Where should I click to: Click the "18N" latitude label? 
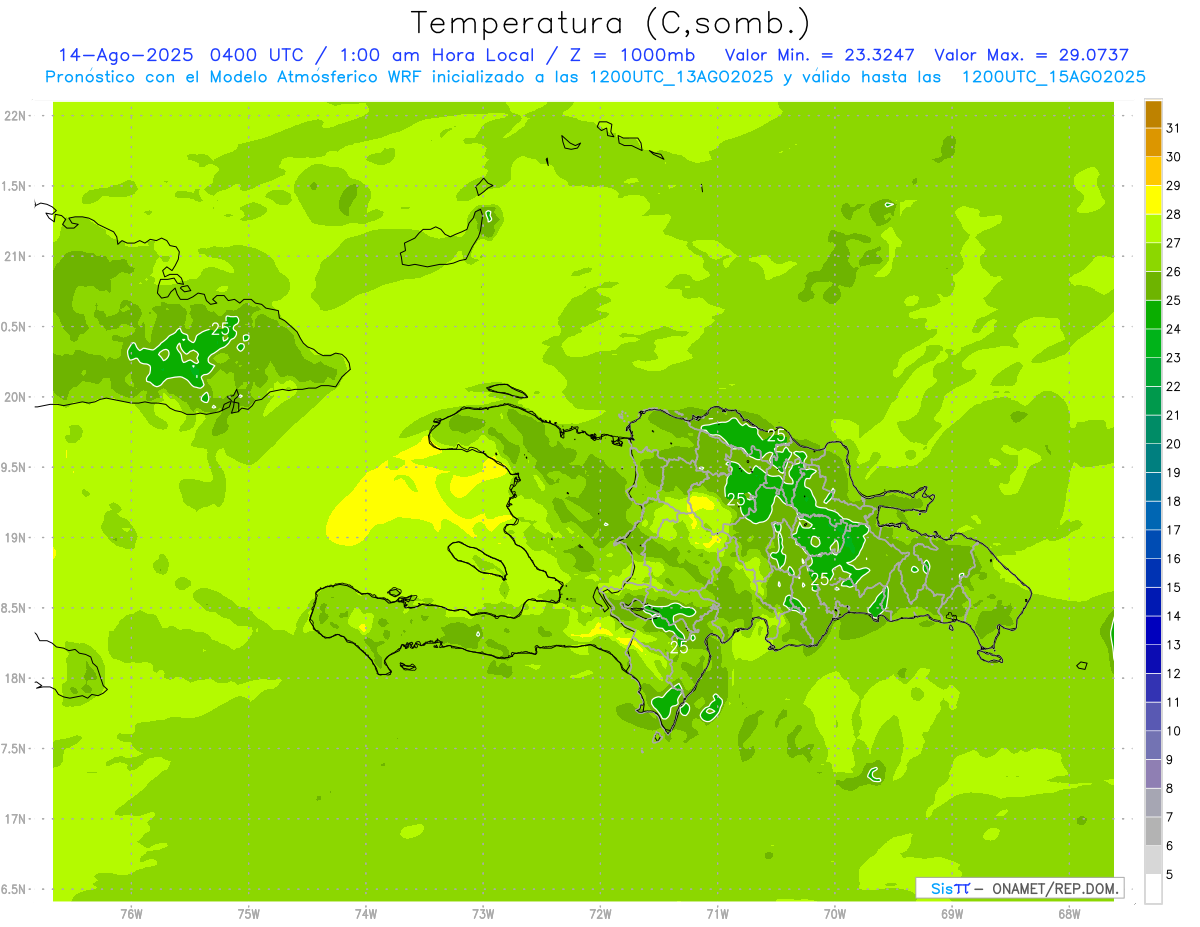point(15,678)
